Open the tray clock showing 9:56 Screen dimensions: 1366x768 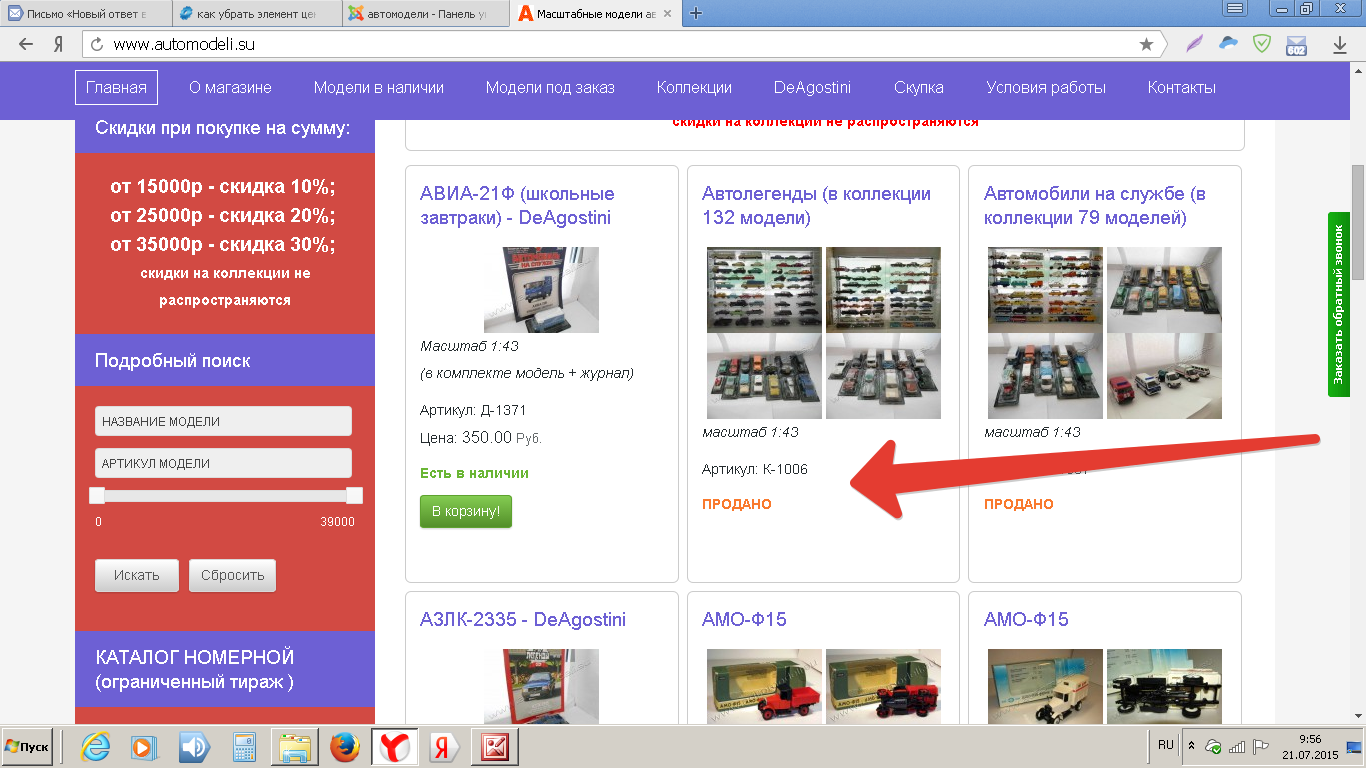pyautogui.click(x=1309, y=747)
